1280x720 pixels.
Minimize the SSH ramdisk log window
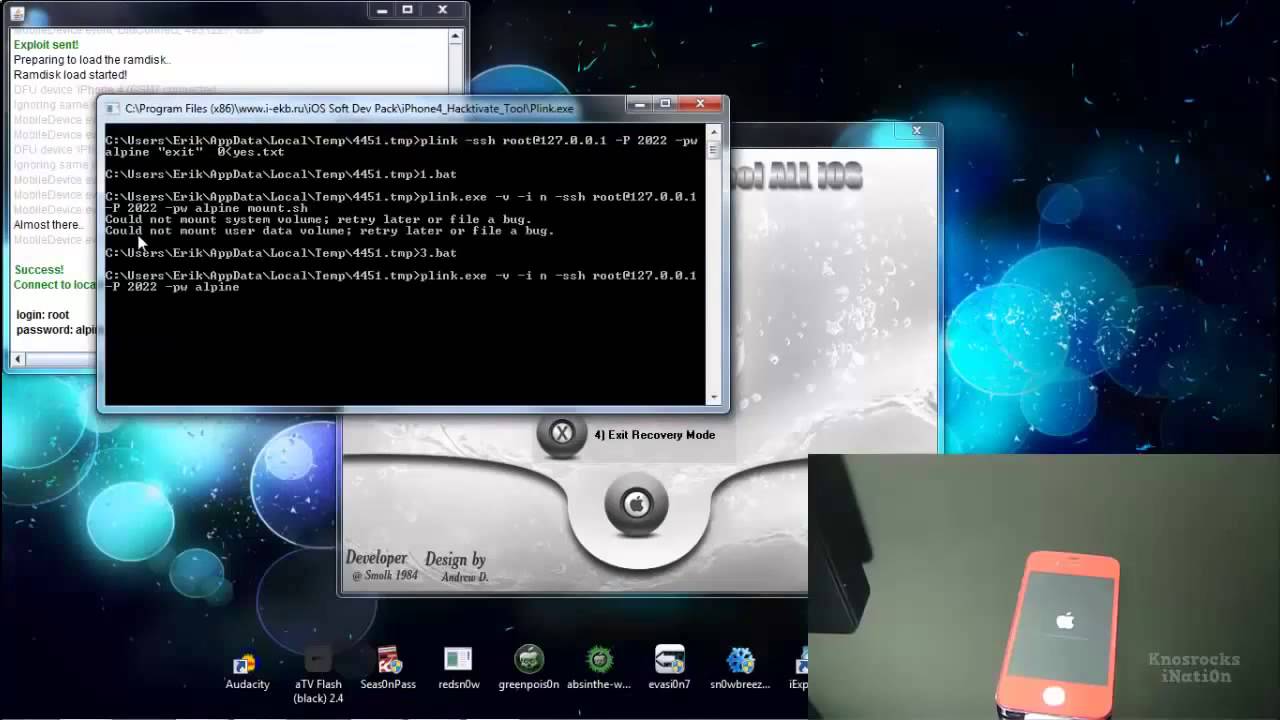coord(382,9)
